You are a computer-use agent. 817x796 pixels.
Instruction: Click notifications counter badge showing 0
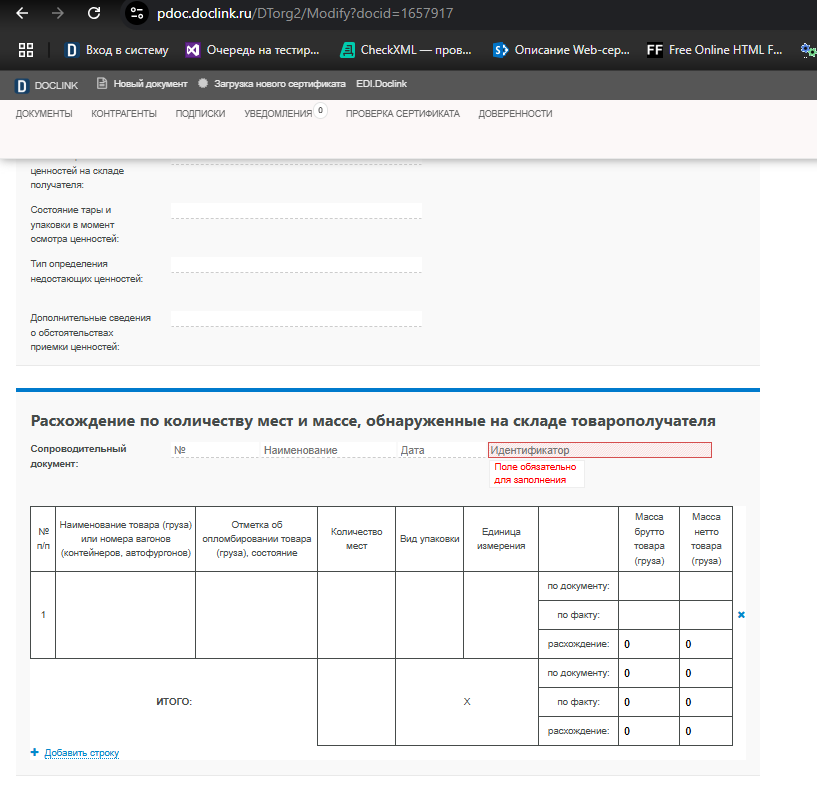(320, 110)
